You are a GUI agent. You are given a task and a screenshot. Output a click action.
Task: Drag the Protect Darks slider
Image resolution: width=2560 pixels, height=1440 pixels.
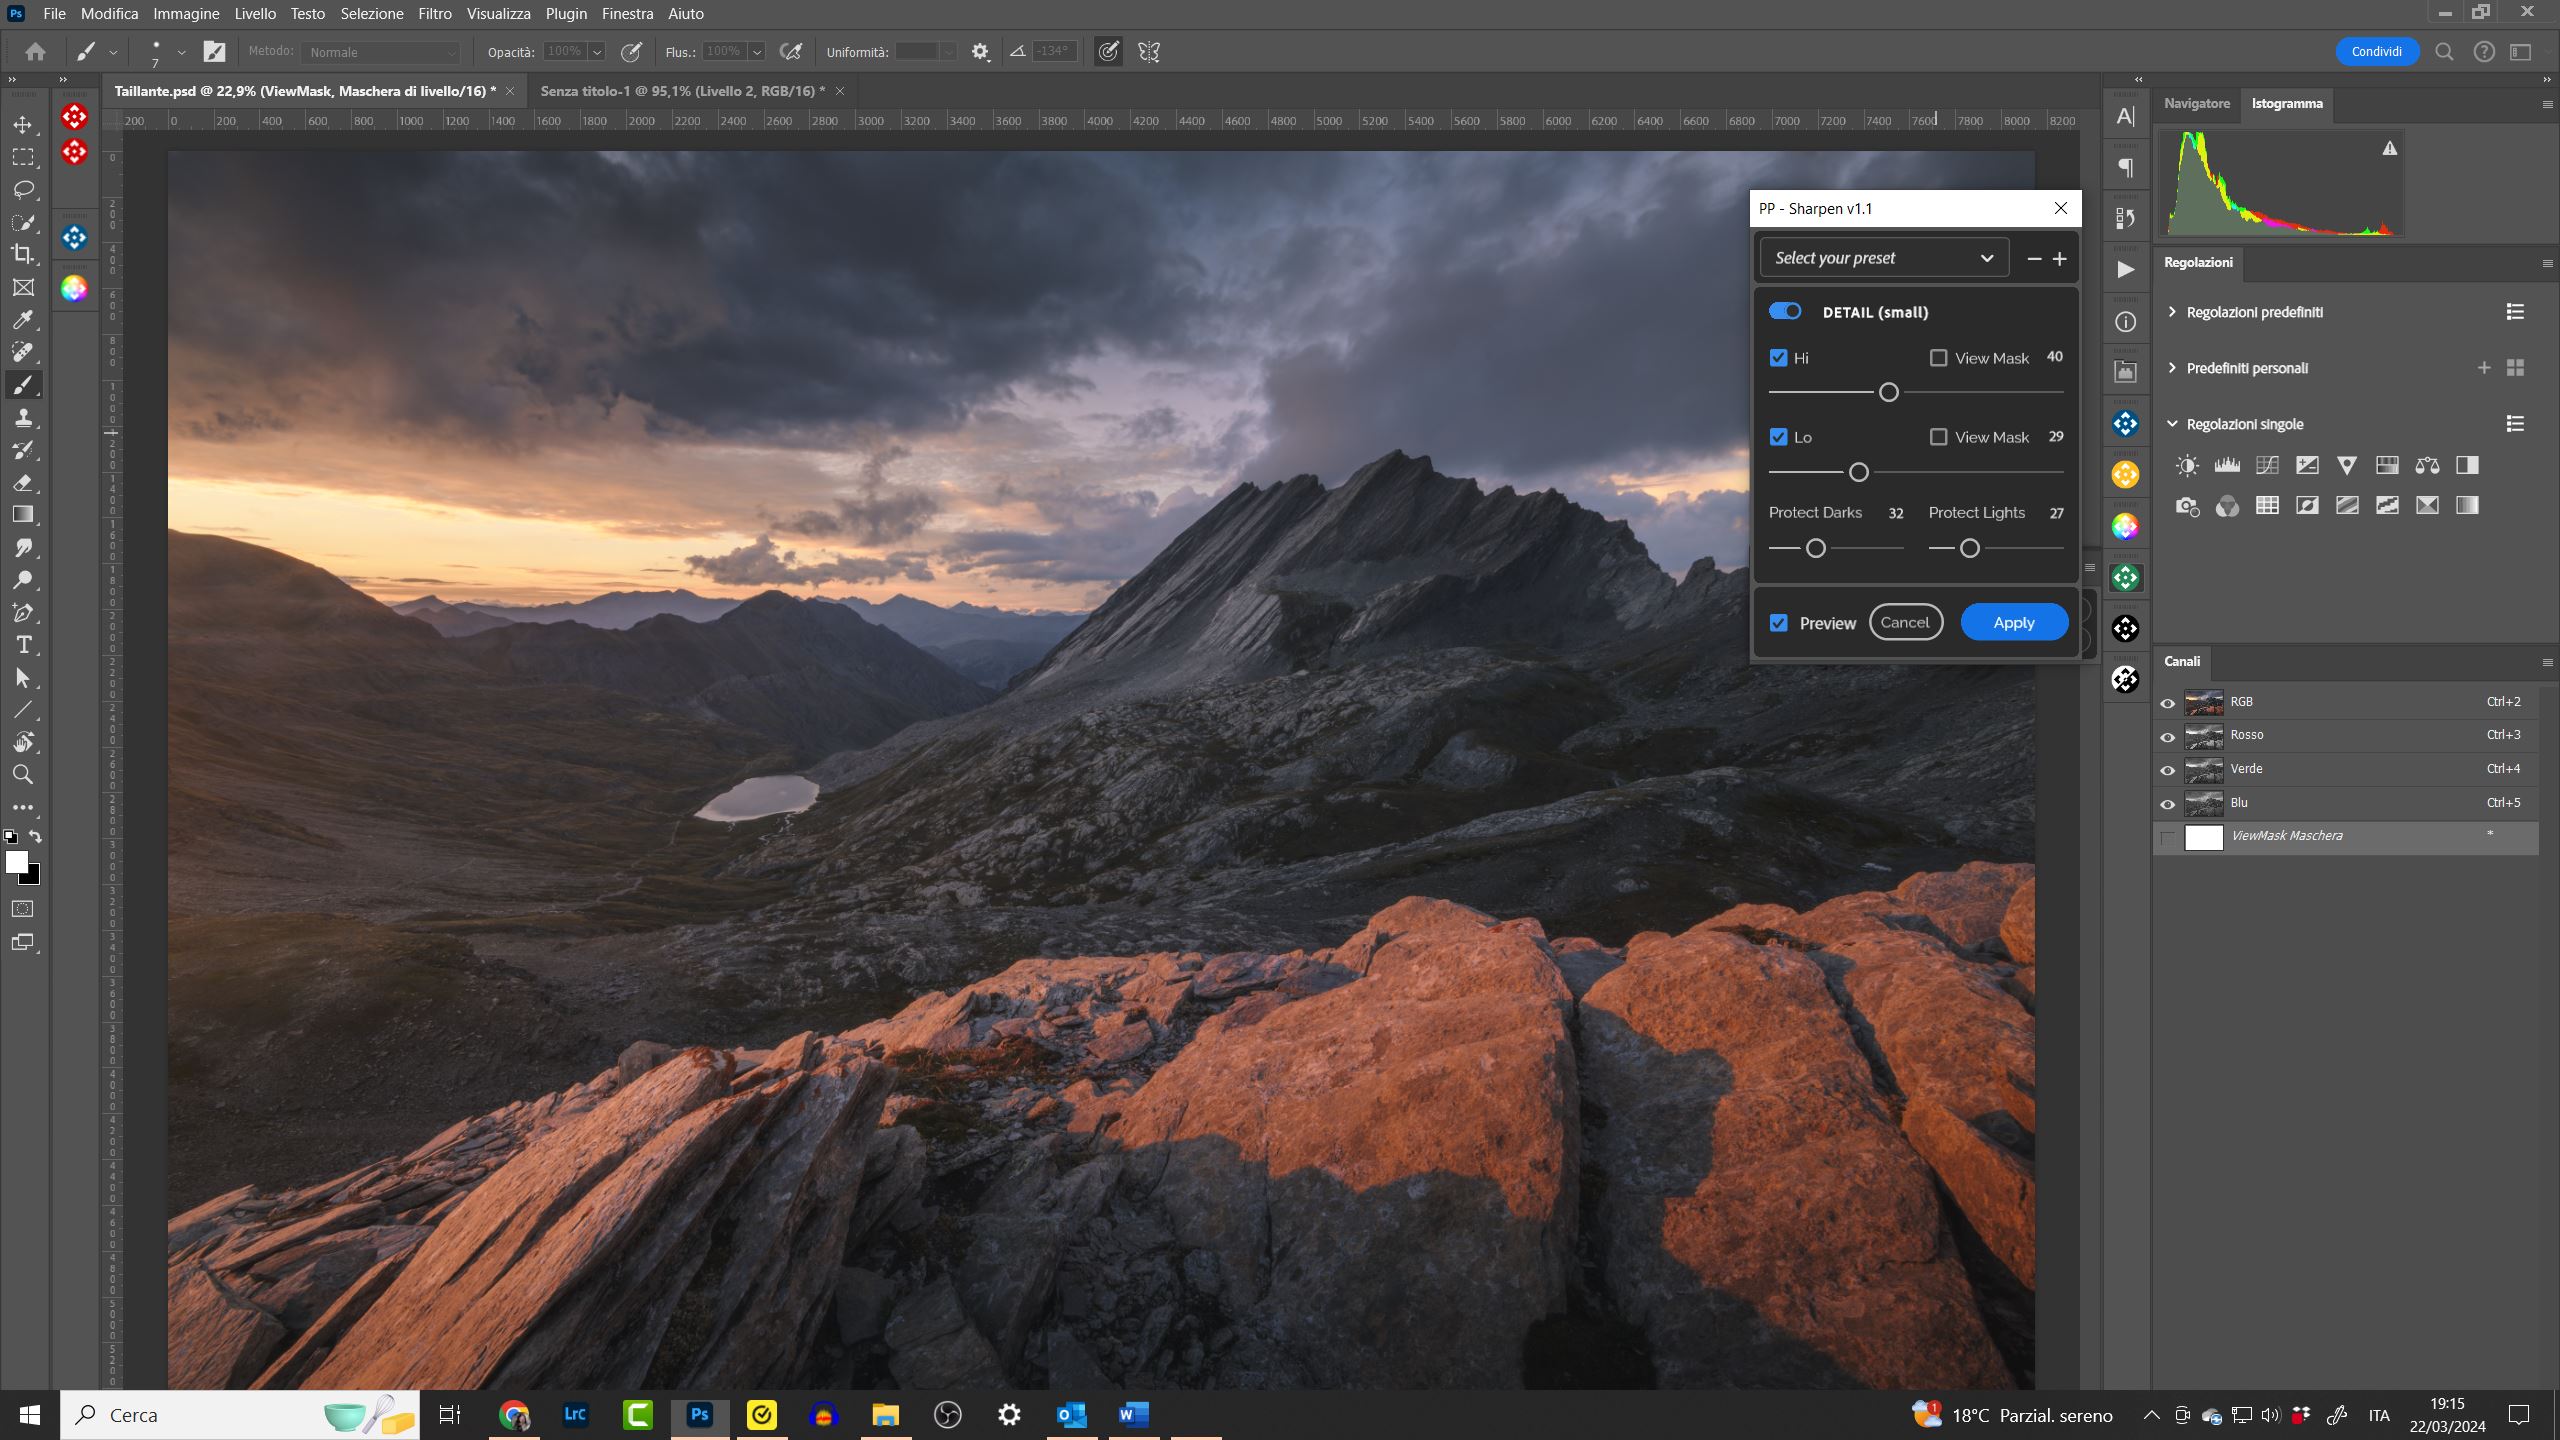pyautogui.click(x=1815, y=547)
